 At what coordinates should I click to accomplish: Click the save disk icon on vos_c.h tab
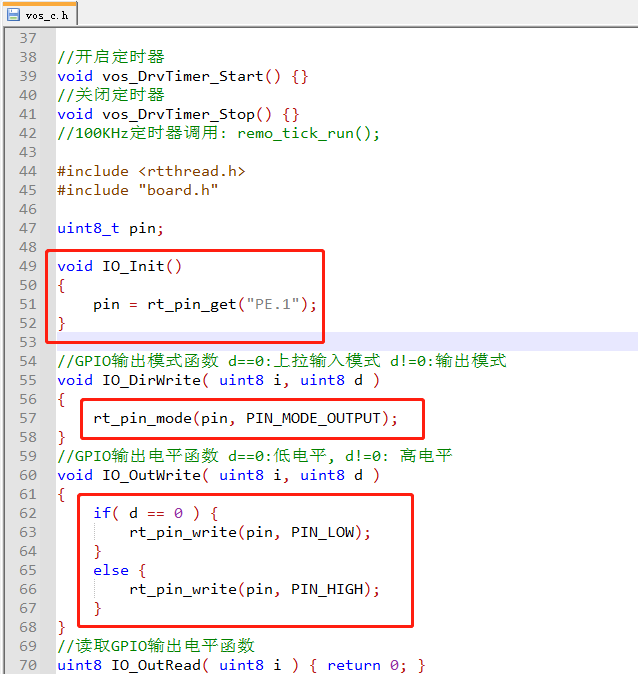coord(13,15)
